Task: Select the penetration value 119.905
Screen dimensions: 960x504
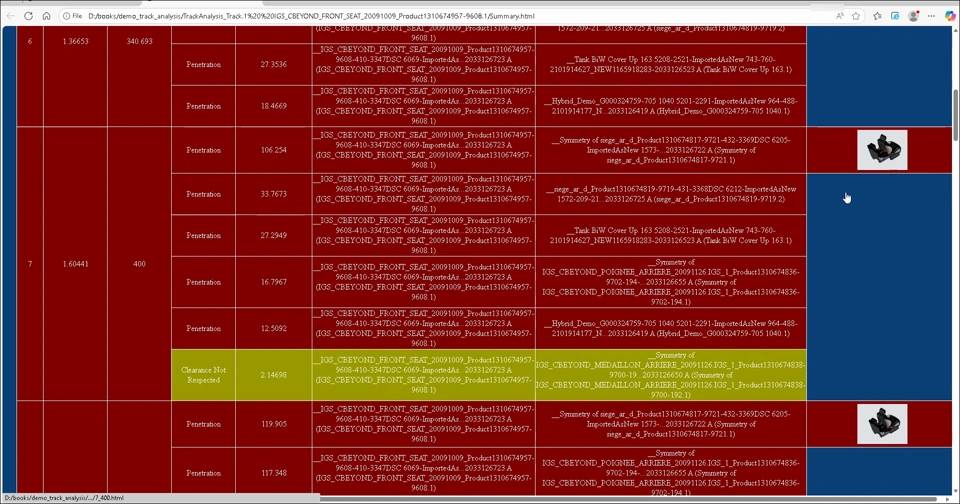Action: 273,424
